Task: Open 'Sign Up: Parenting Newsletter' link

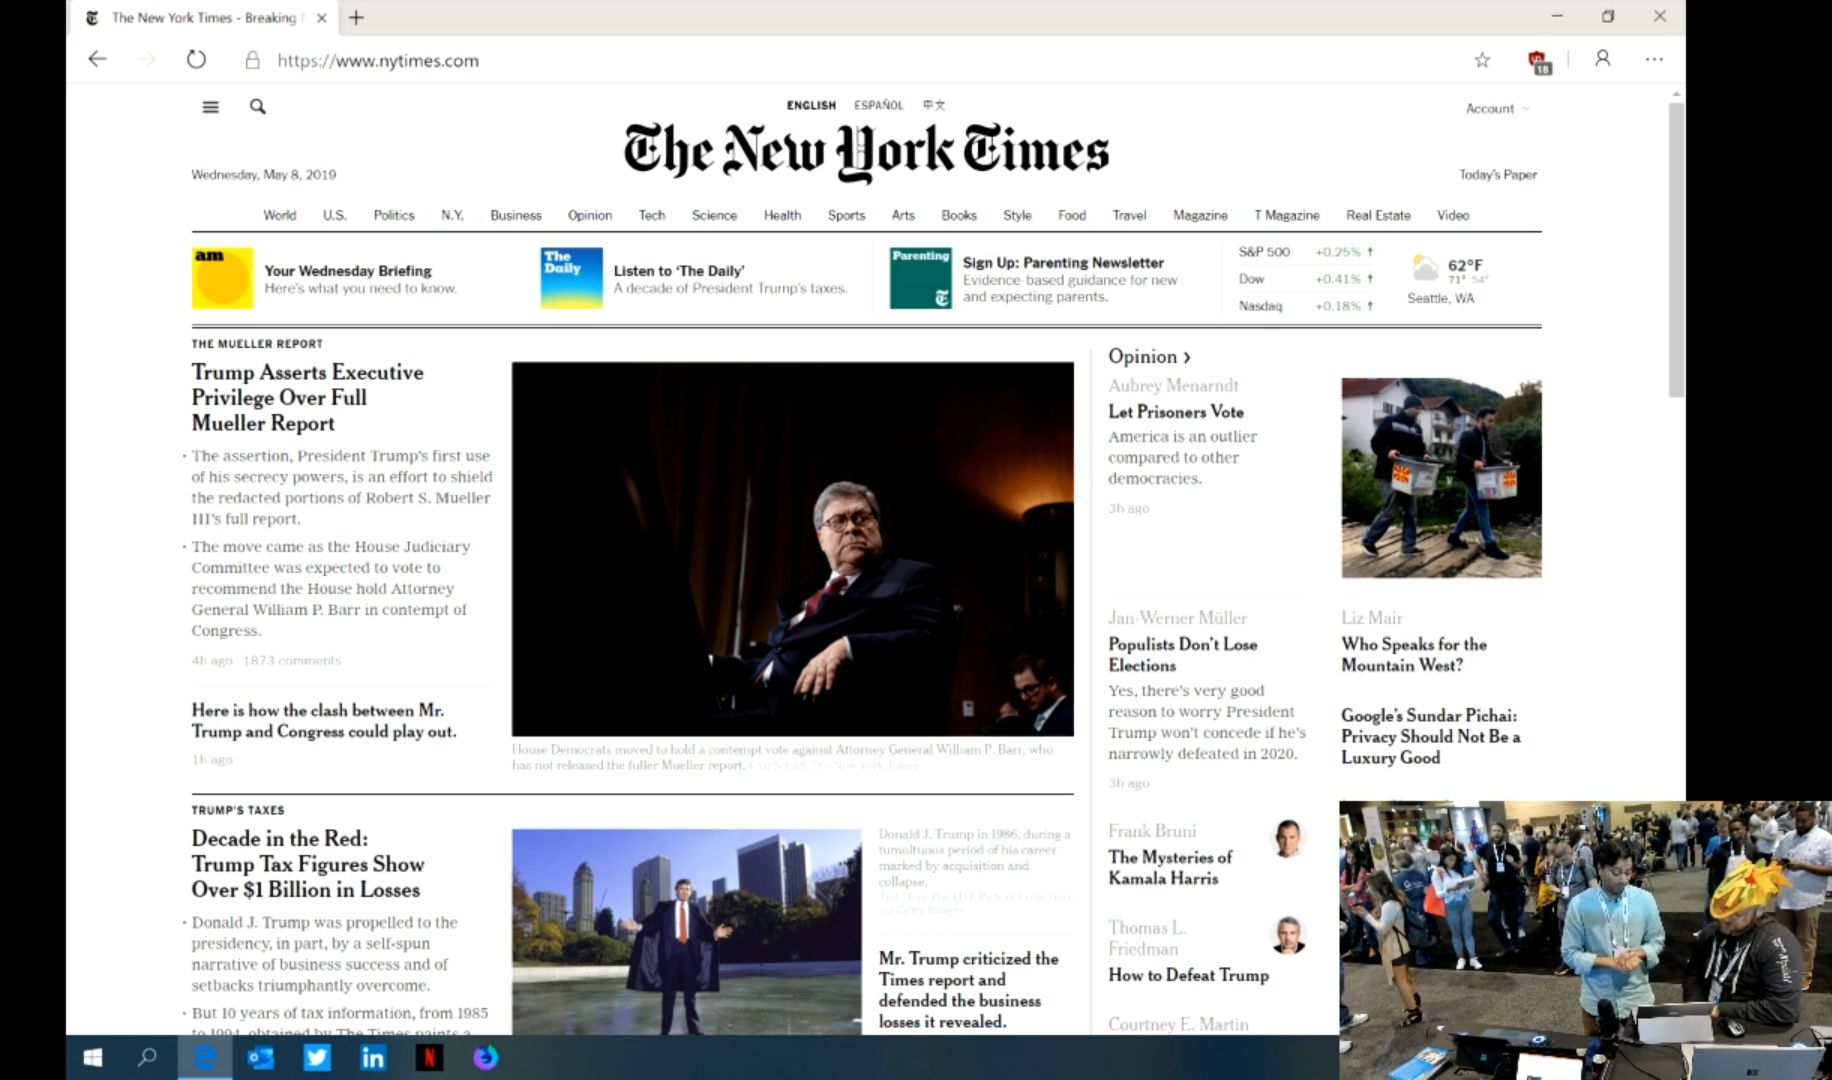Action: [x=1063, y=262]
